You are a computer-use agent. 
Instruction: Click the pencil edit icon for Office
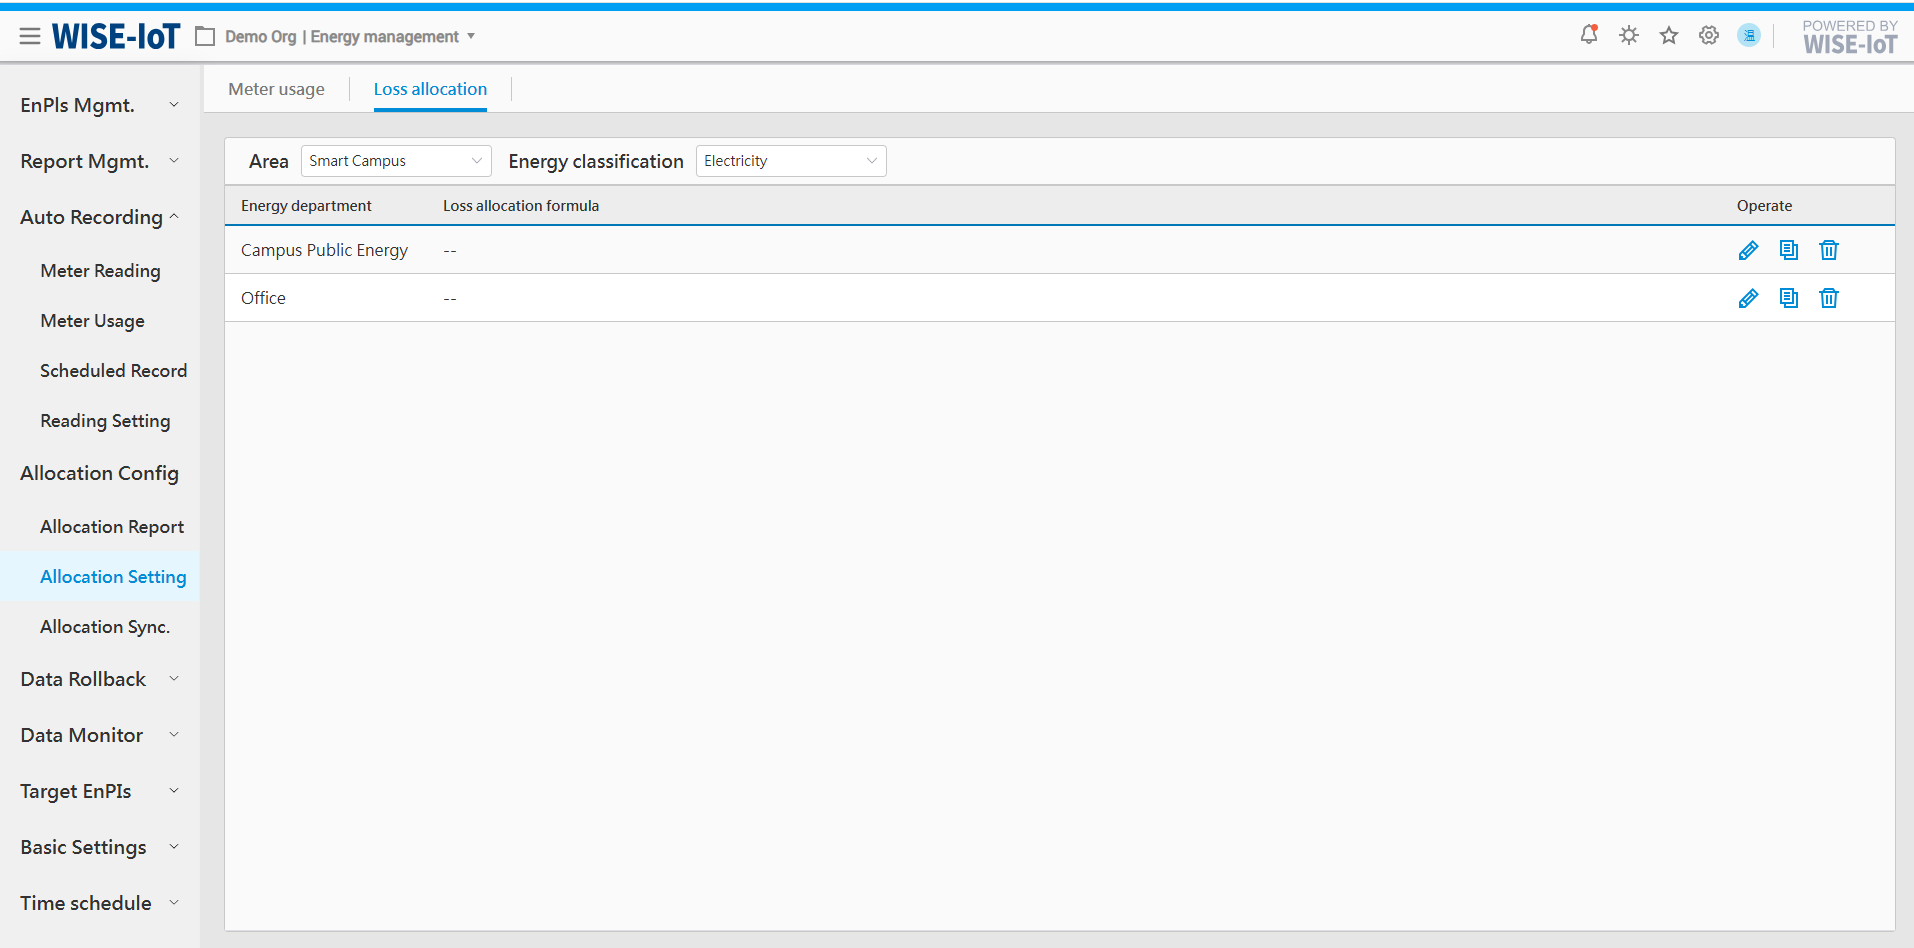pyautogui.click(x=1748, y=298)
